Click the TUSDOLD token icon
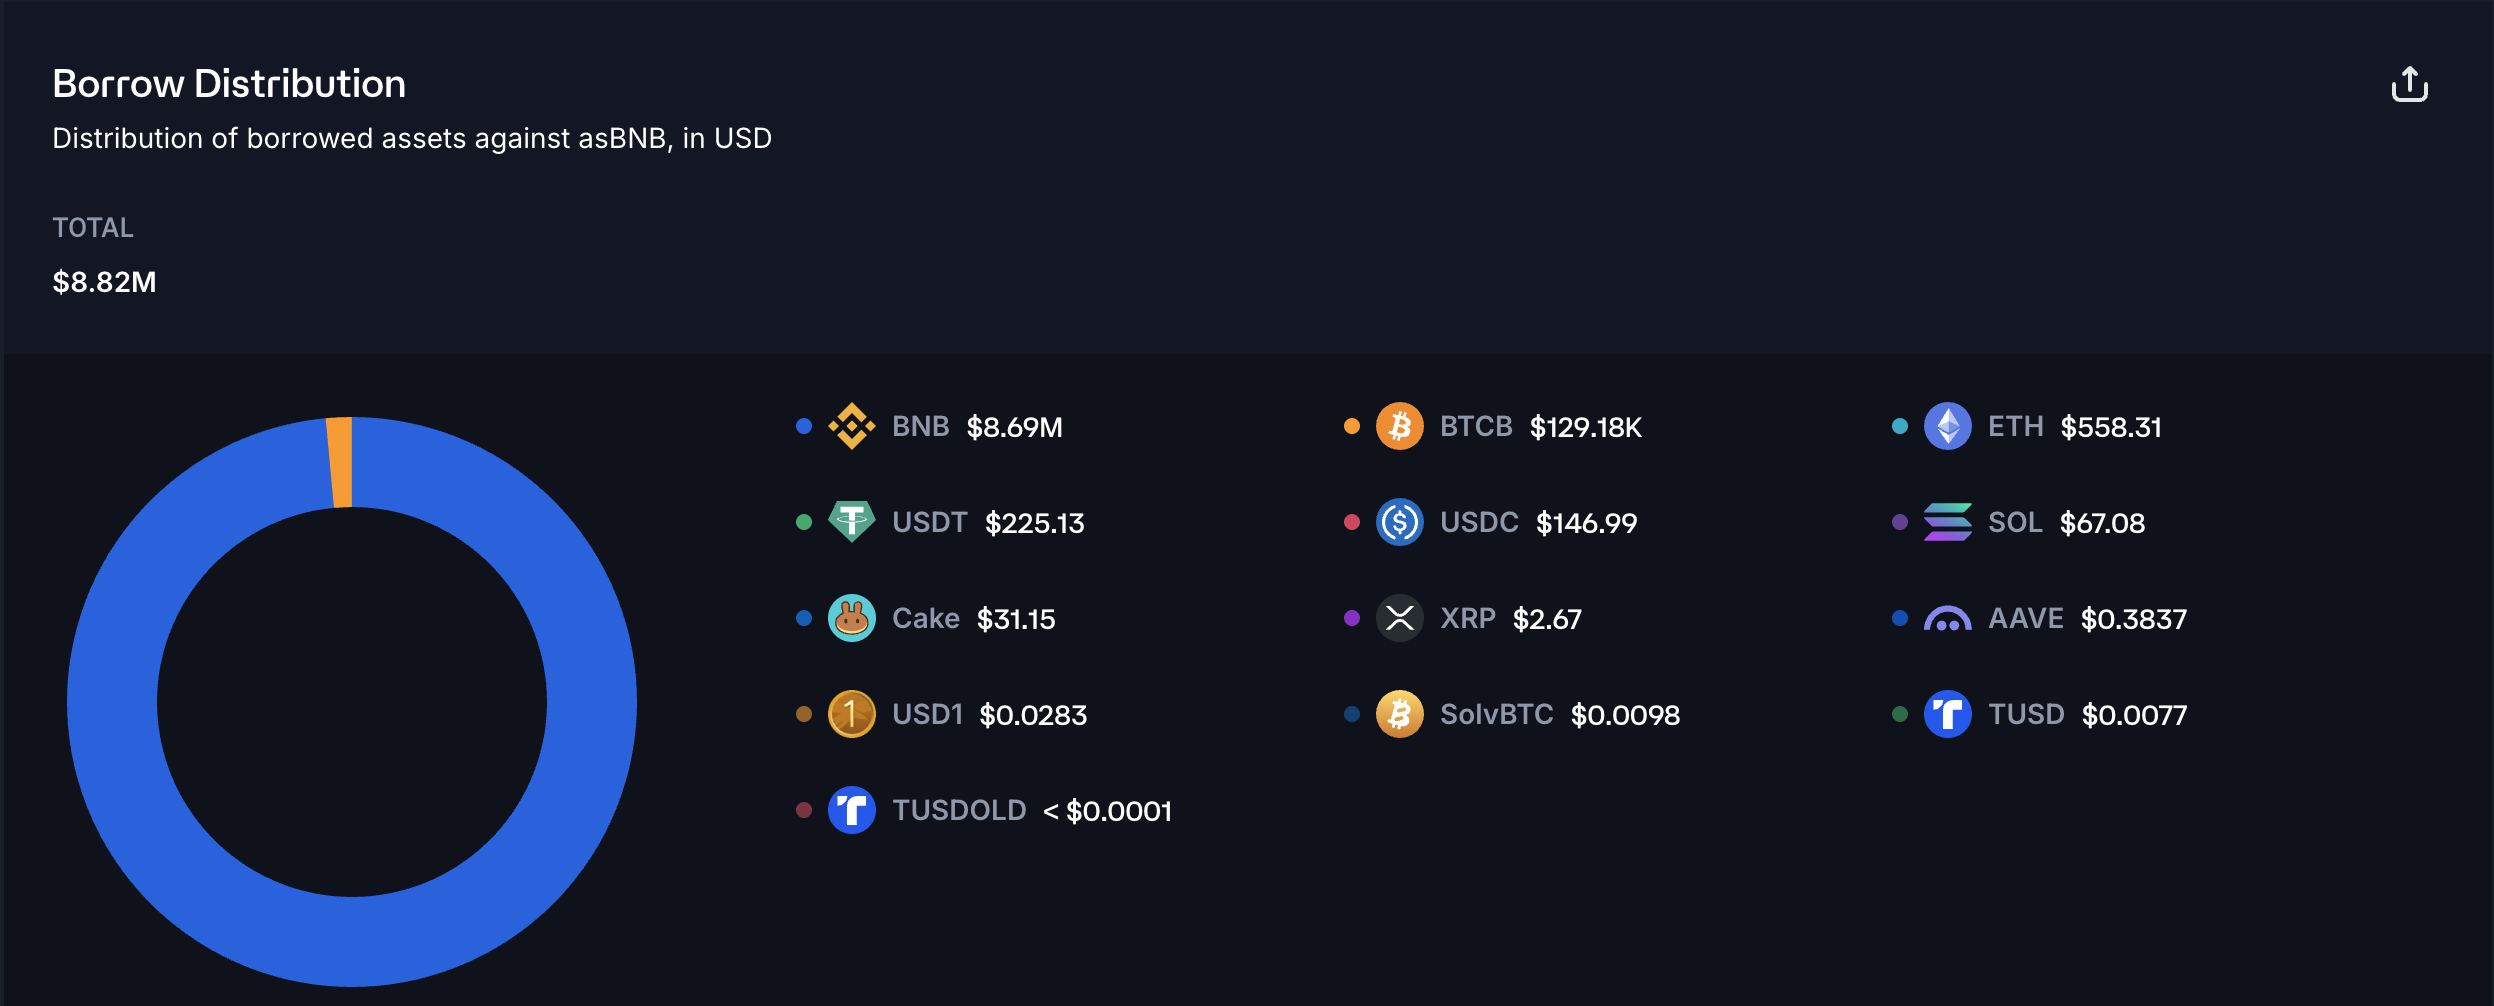The height and width of the screenshot is (1006, 2494). 852,810
